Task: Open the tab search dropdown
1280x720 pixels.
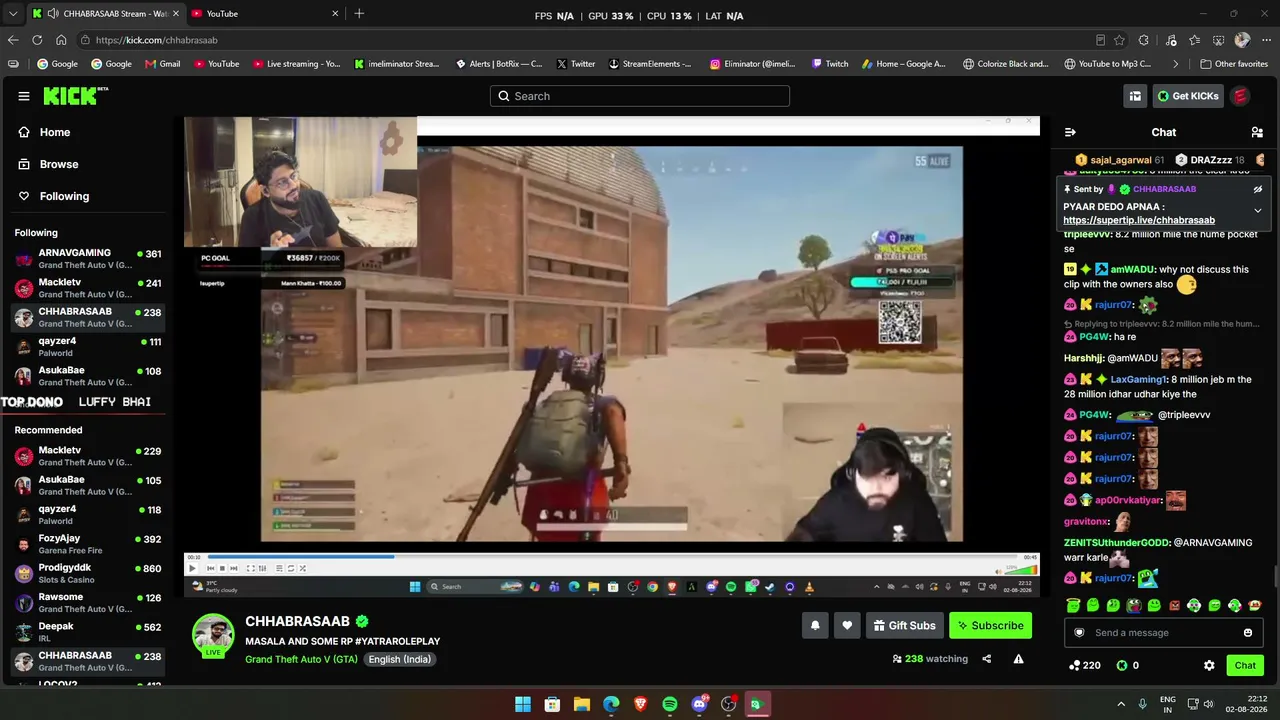Action: point(13,13)
